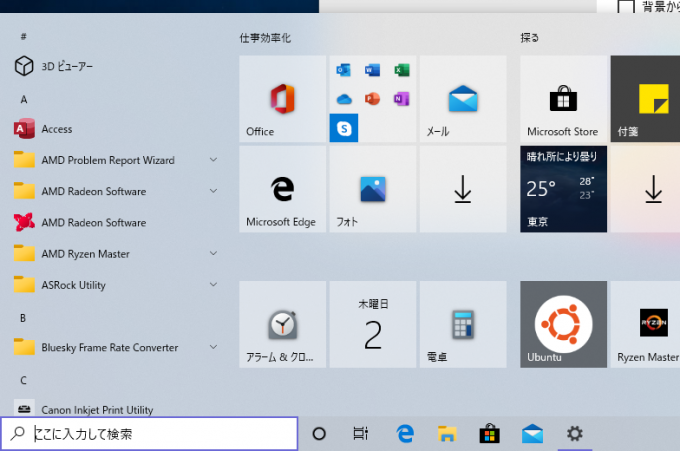The width and height of the screenshot is (680, 451).
Task: Open the Skype tile
Action: pos(344,128)
